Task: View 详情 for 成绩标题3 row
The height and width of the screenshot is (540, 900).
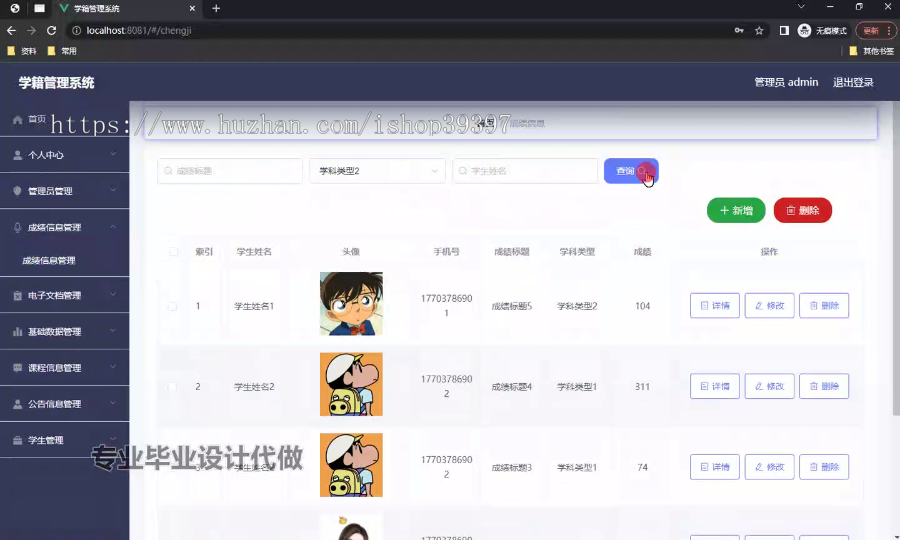Action: point(715,467)
